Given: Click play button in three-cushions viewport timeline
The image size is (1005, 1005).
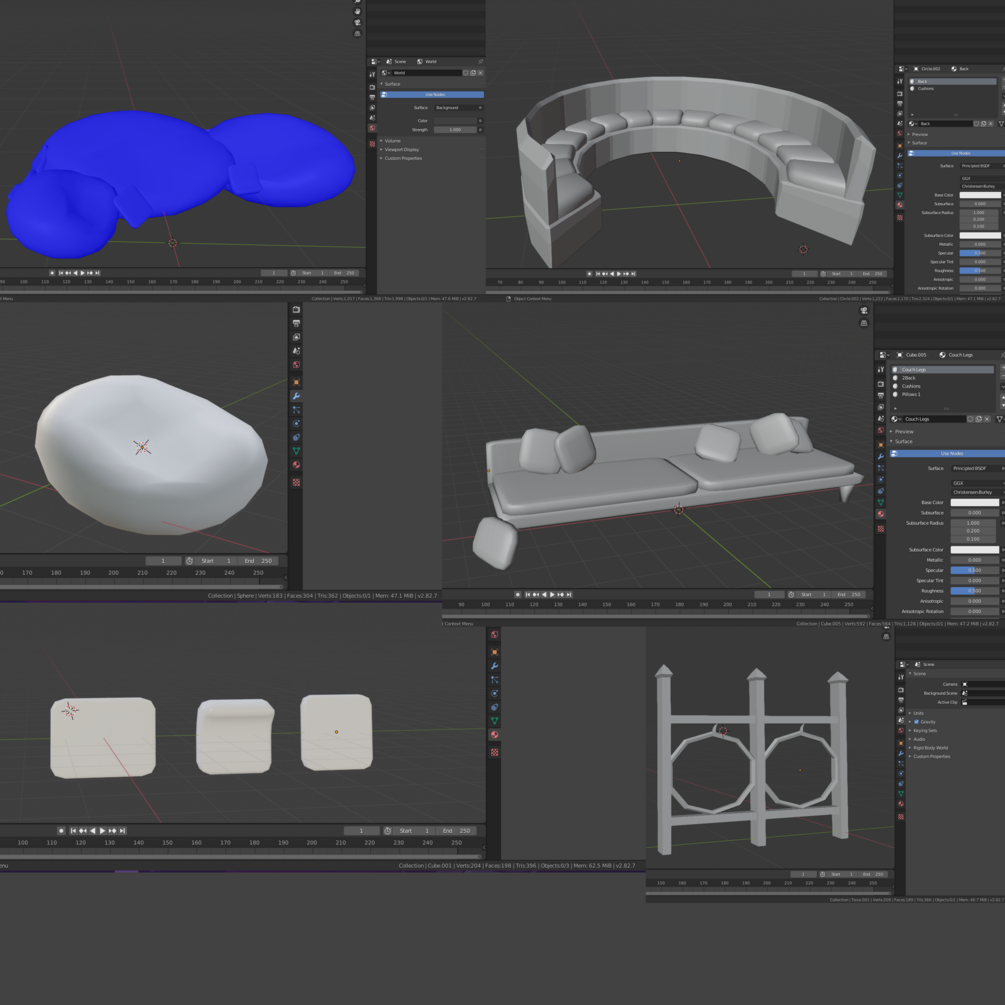Looking at the screenshot, I should click(103, 831).
